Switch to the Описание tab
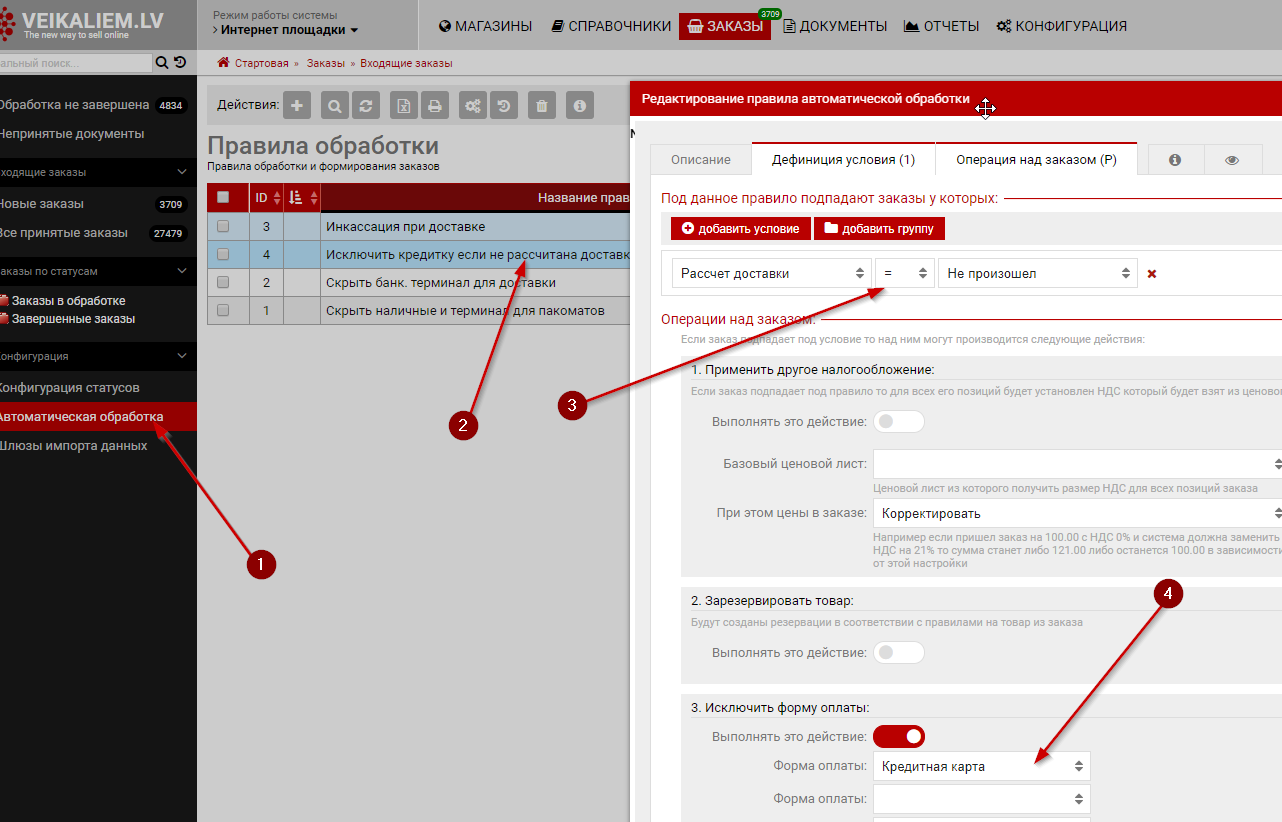The height and width of the screenshot is (822, 1282). (700, 160)
